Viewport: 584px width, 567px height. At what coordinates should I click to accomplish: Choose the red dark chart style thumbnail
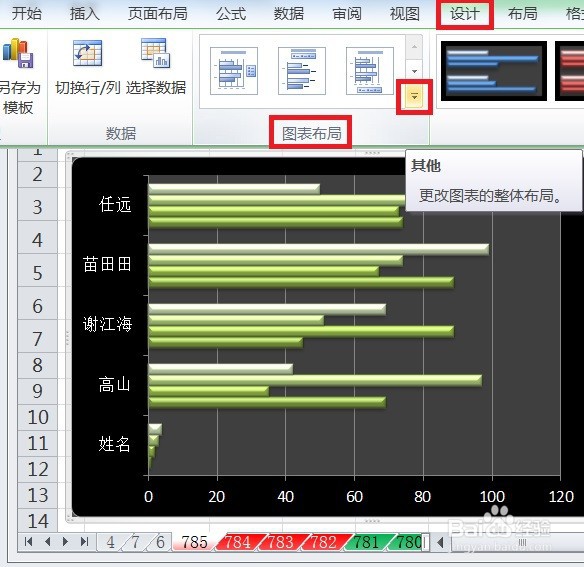[570, 71]
